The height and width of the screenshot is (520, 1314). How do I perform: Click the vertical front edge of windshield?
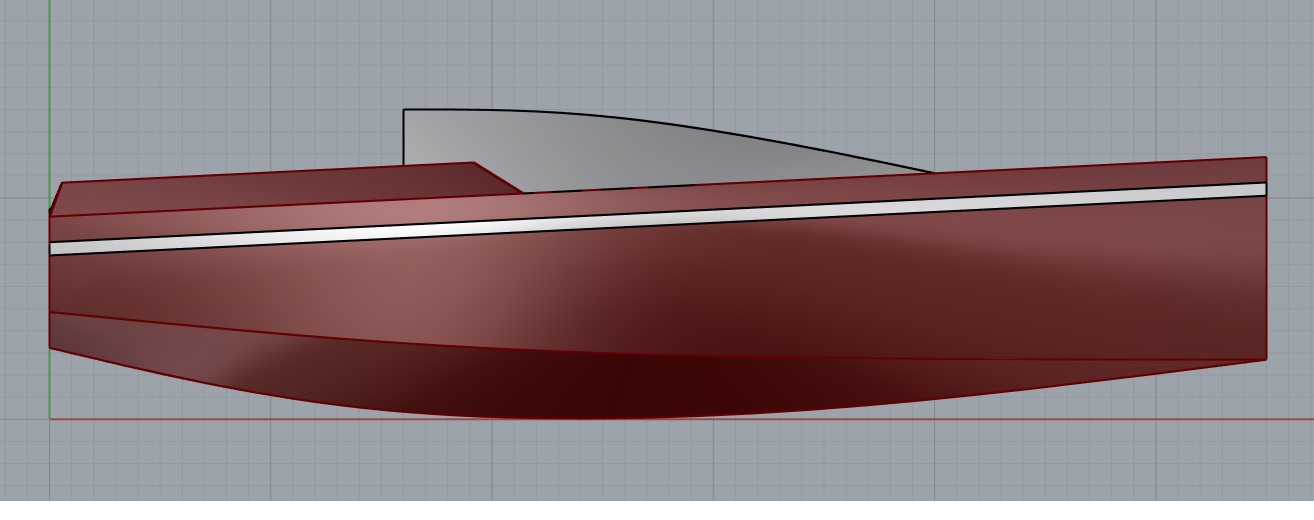[x=403, y=137]
